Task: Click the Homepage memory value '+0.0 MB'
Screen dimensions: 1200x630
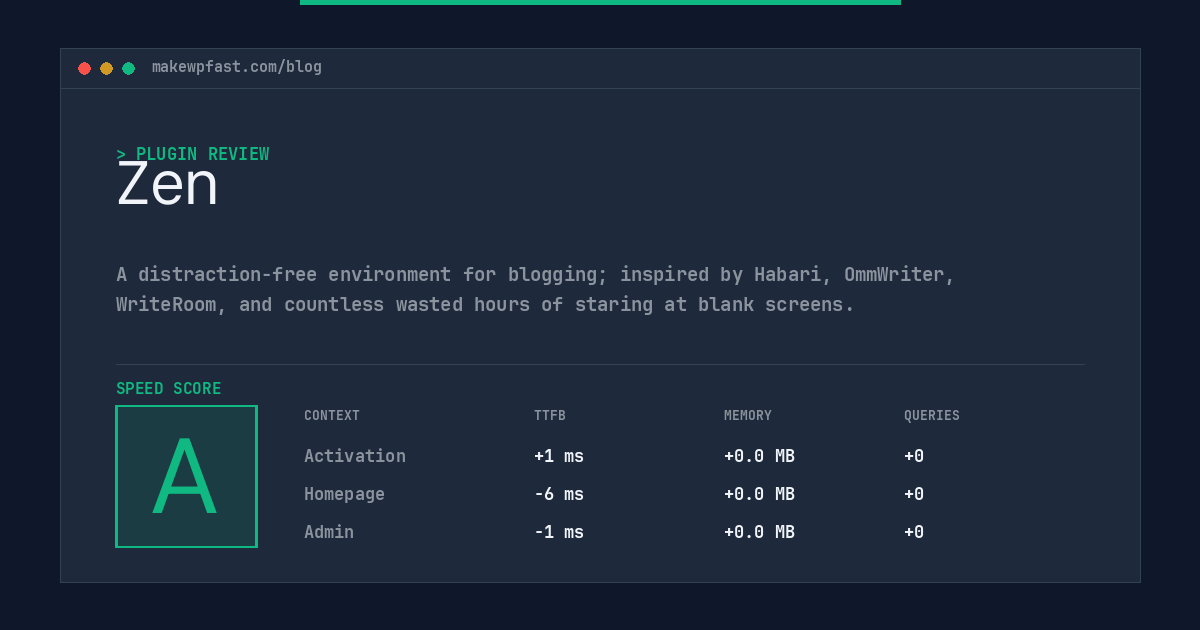Action: coord(759,494)
